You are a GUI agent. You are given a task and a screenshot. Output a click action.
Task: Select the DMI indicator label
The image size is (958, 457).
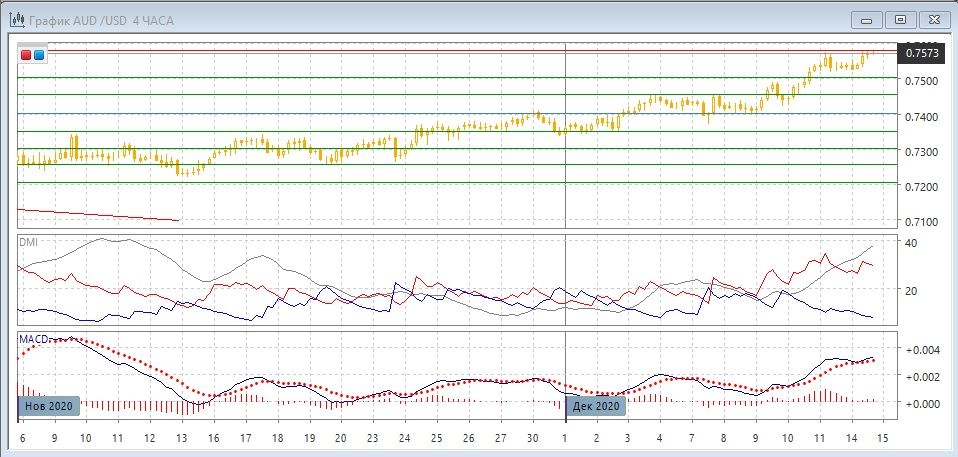pyautogui.click(x=28, y=242)
